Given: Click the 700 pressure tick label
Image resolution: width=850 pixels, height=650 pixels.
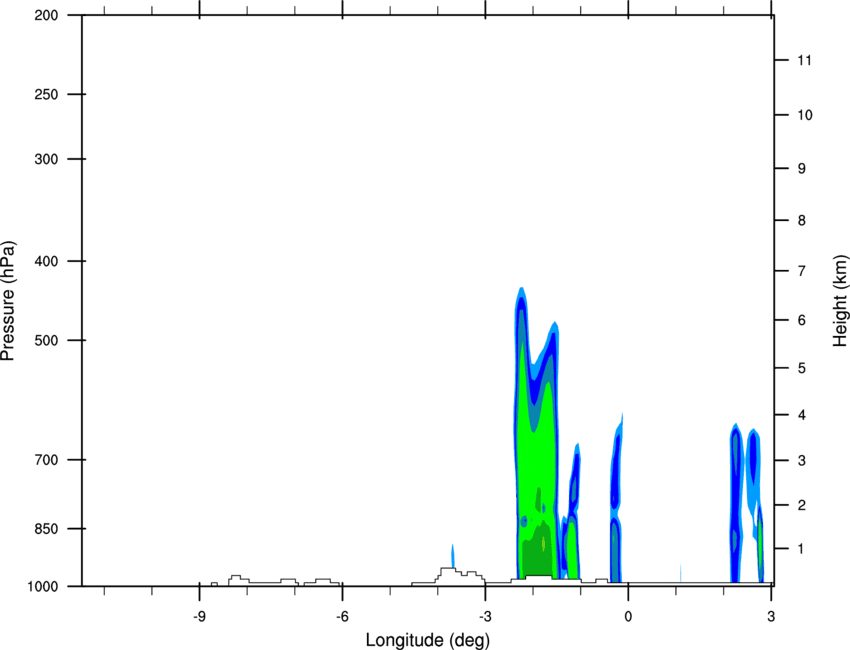Looking at the screenshot, I should coord(46,460).
